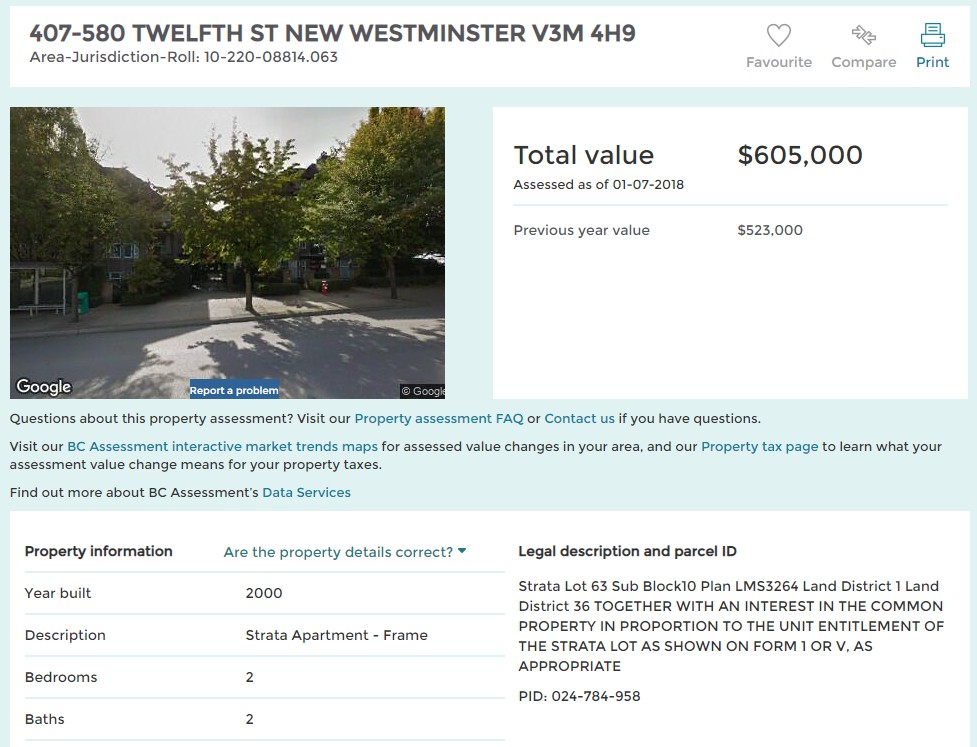Click the heart Favourite icon

tap(778, 35)
